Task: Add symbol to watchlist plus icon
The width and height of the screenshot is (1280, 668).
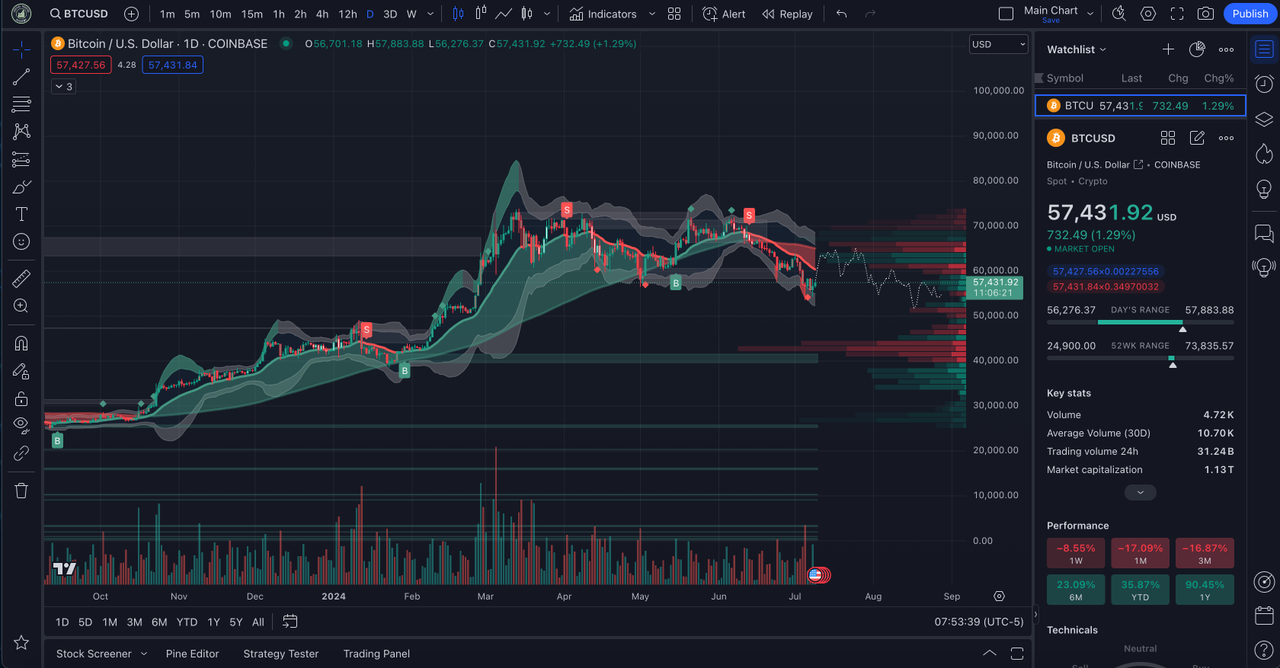Action: [1168, 49]
